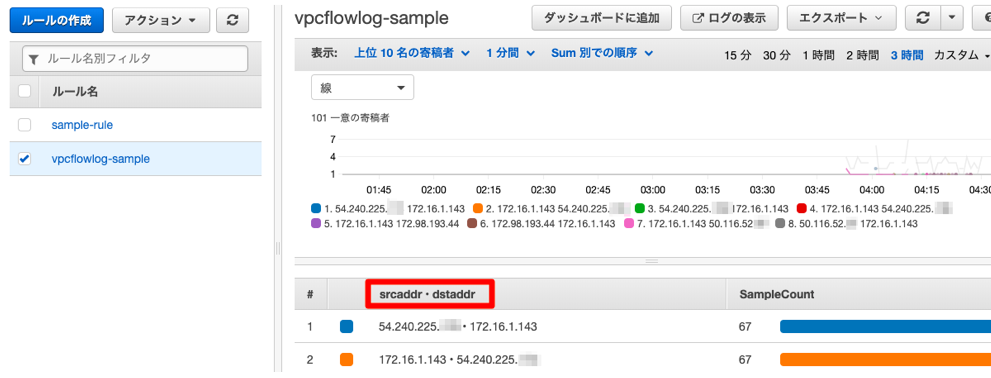
Task: Select the 2 時間 time range
Action: pyautogui.click(x=863, y=55)
